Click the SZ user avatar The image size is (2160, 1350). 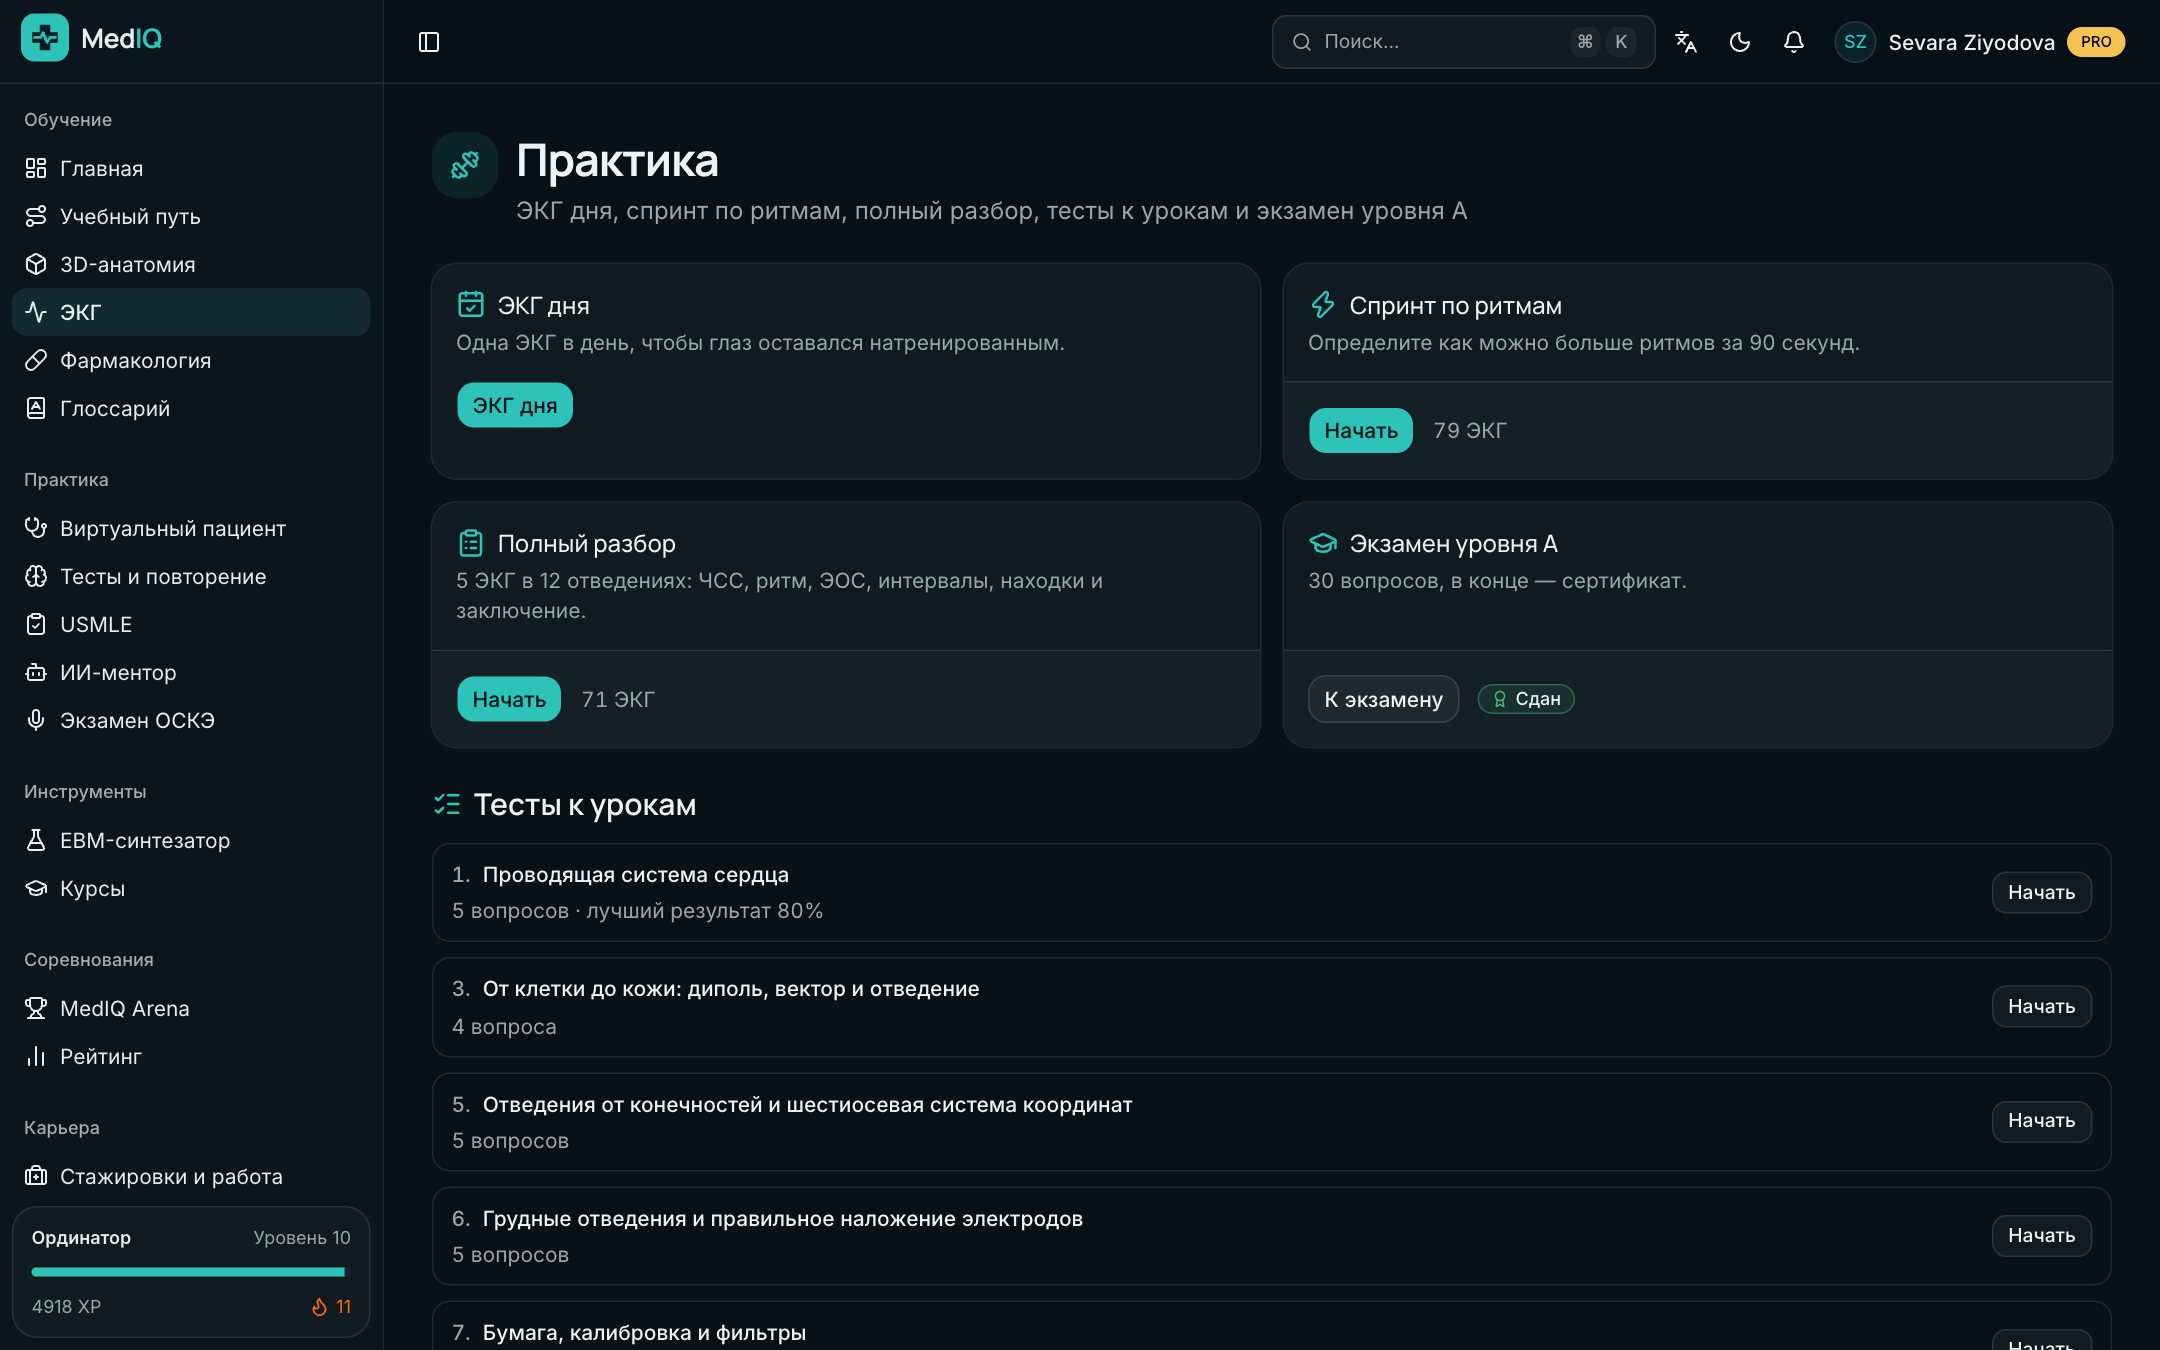point(1855,42)
